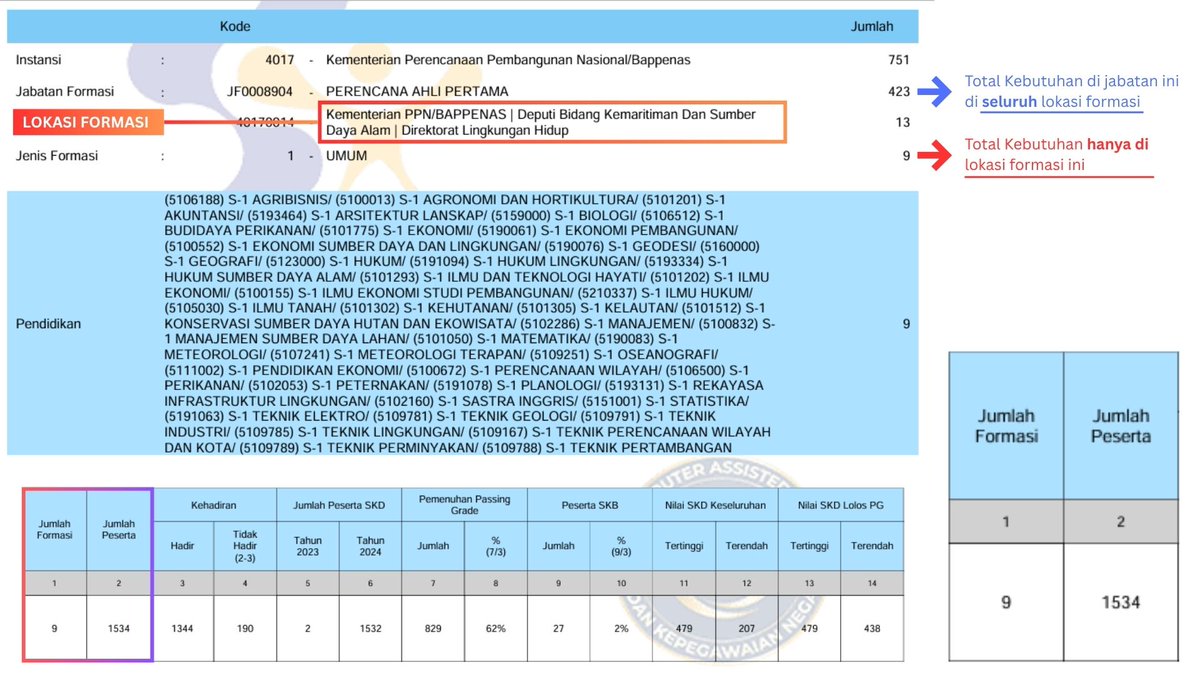Select the 'Kementerian PPN/BAPPENAS | Deputi Bidang Kemaritiman' location text
Image resolution: width=1200 pixels, height=675 pixels.
541,122
